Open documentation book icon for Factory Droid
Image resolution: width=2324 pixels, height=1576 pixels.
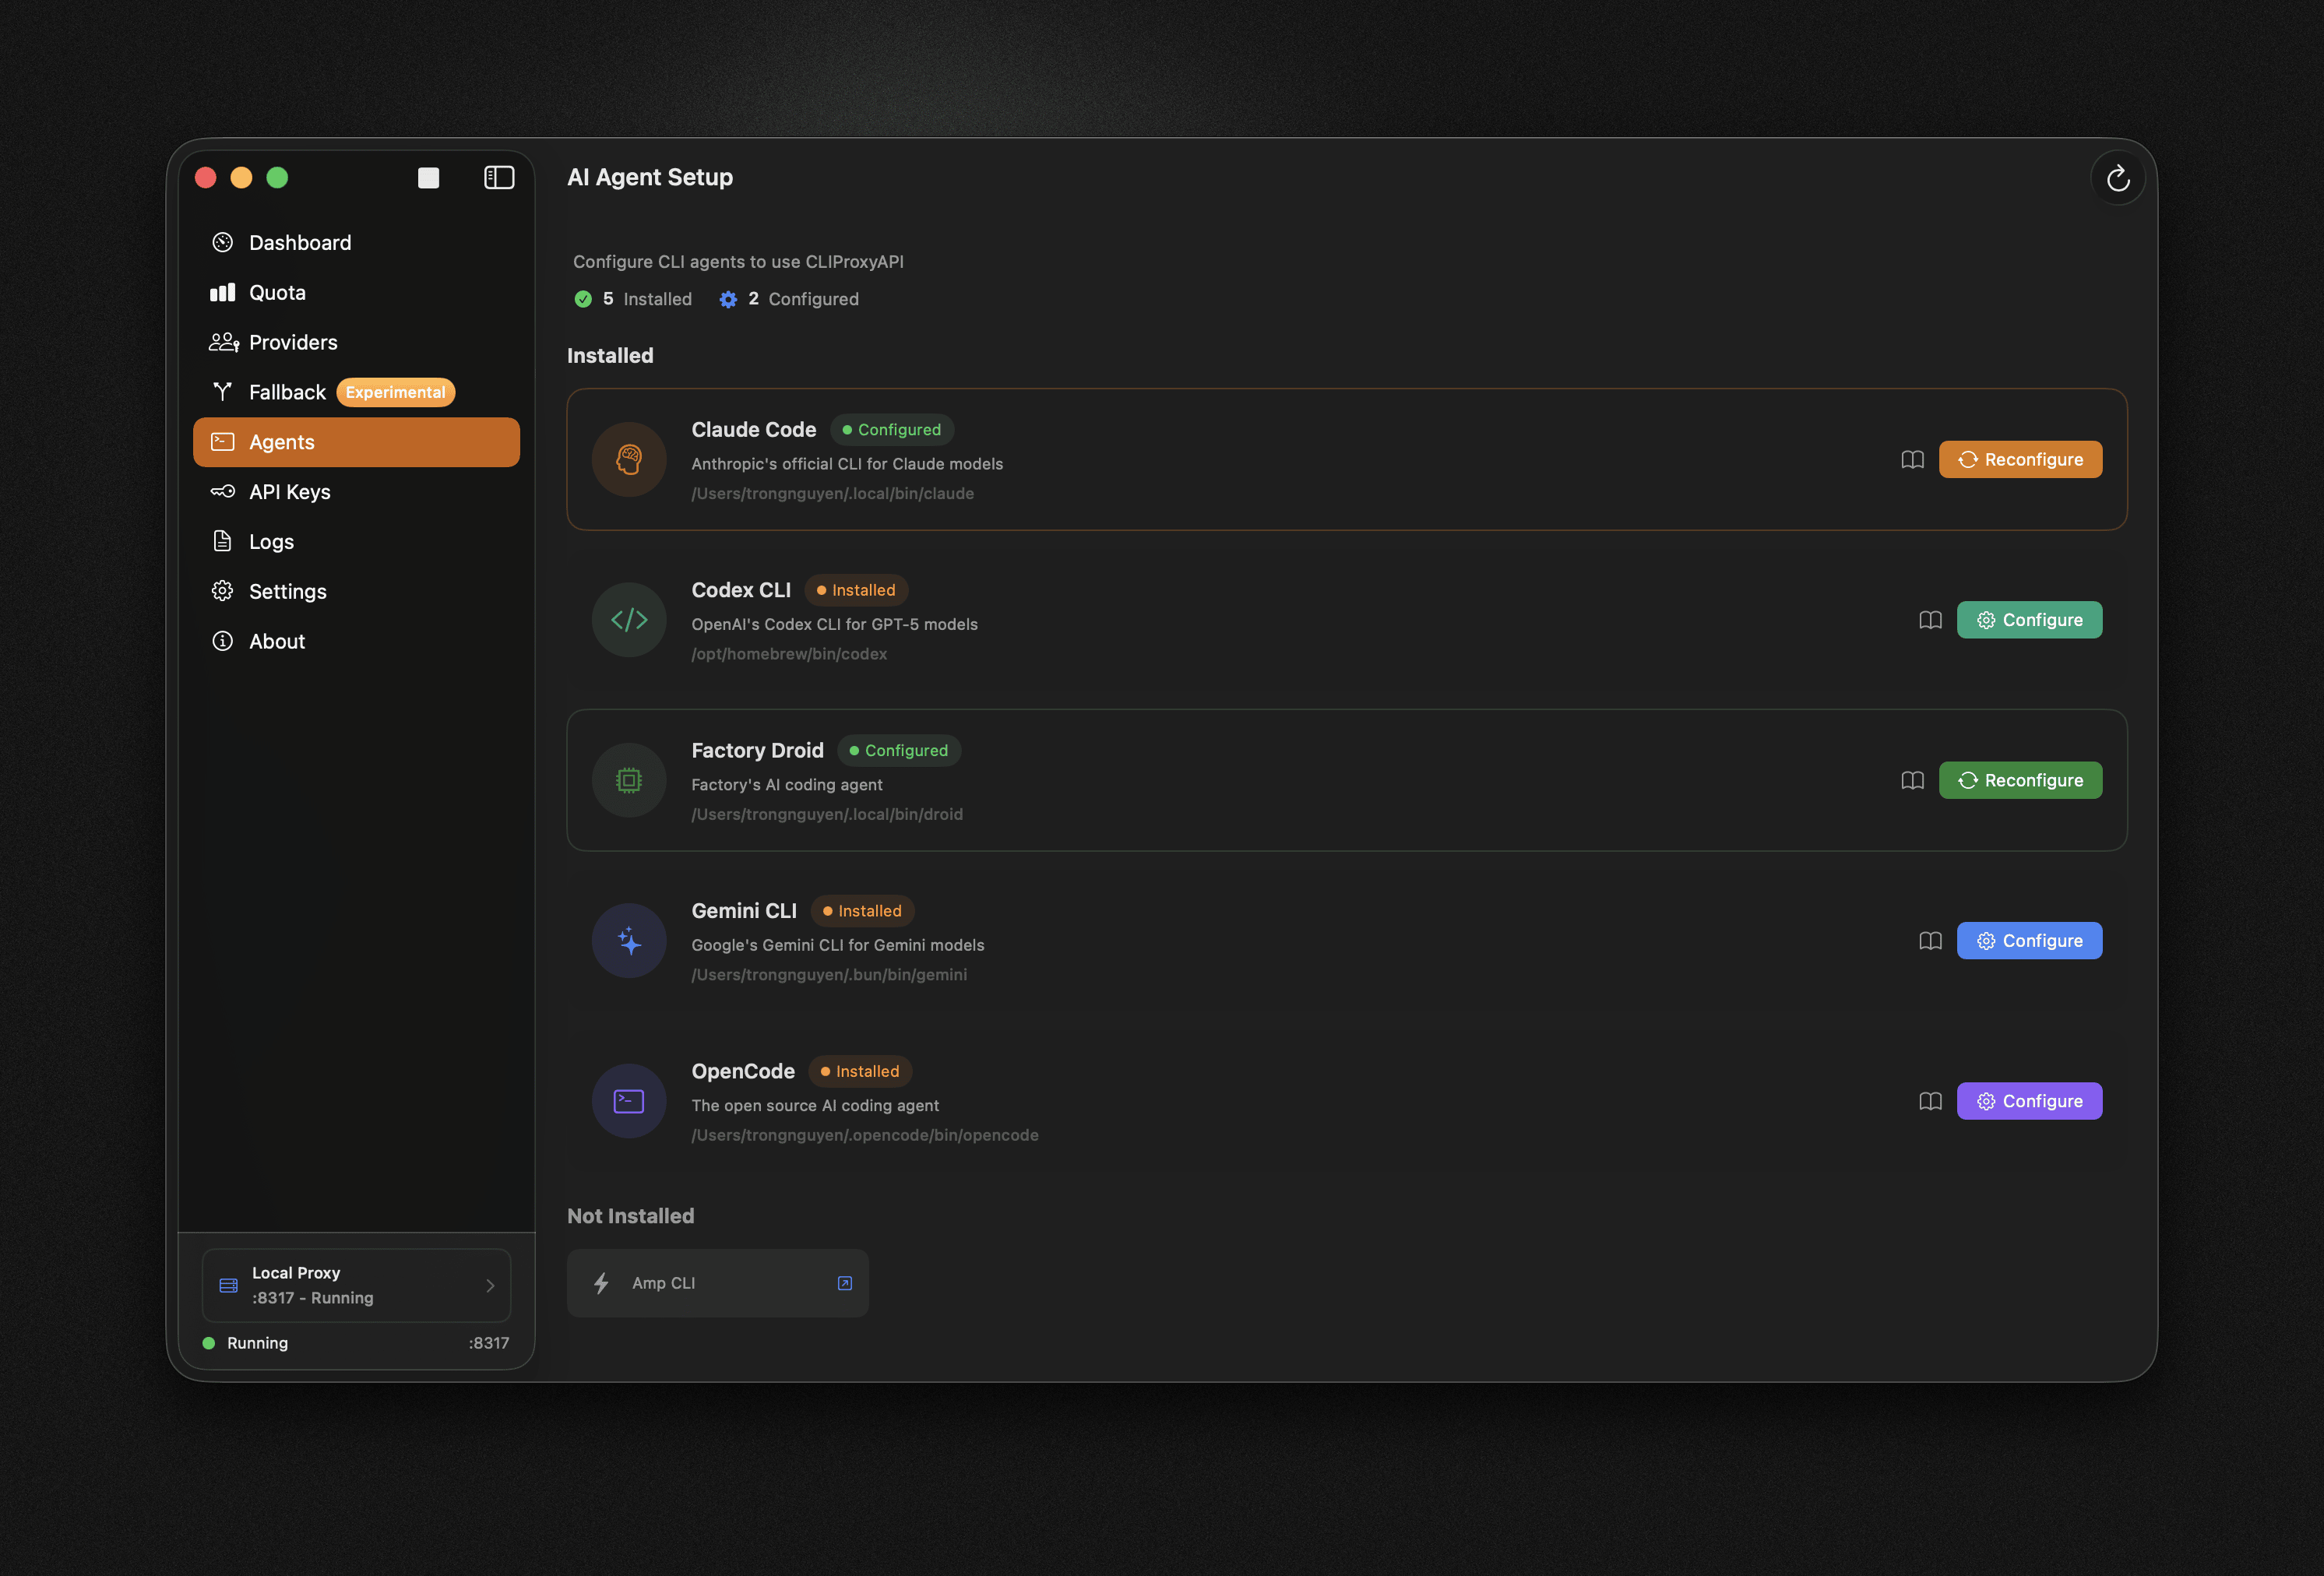point(1912,781)
